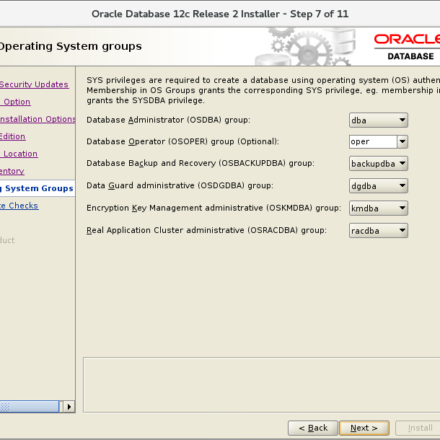This screenshot has width=440, height=440.
Task: Click the Data Guard administrative group label
Action: tap(180, 186)
